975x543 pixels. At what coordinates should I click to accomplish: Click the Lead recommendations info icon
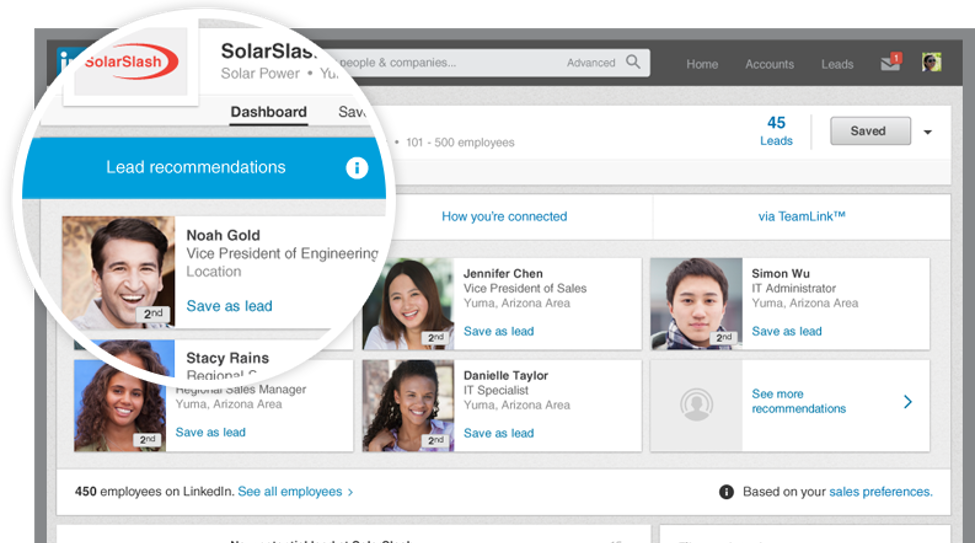pos(357,167)
